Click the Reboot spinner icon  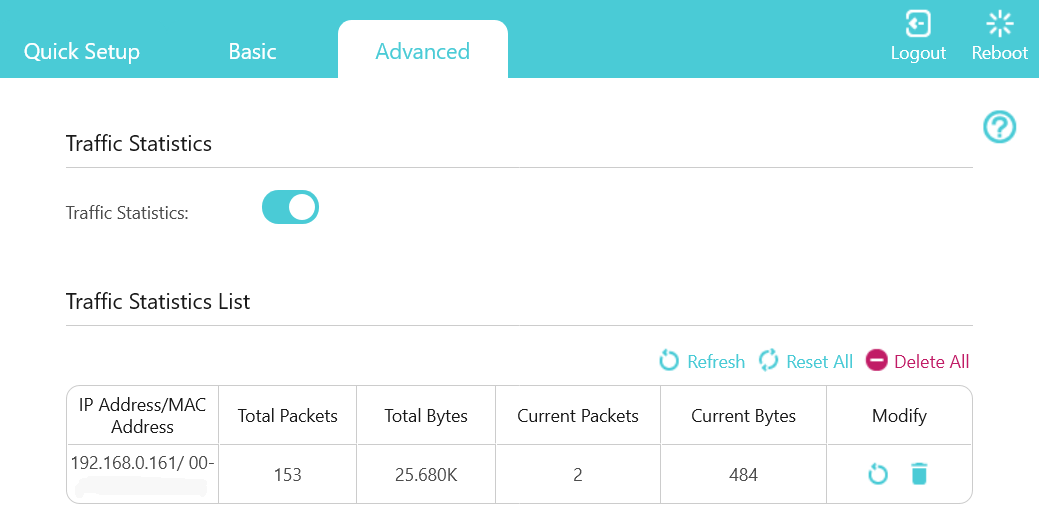click(x=999, y=23)
